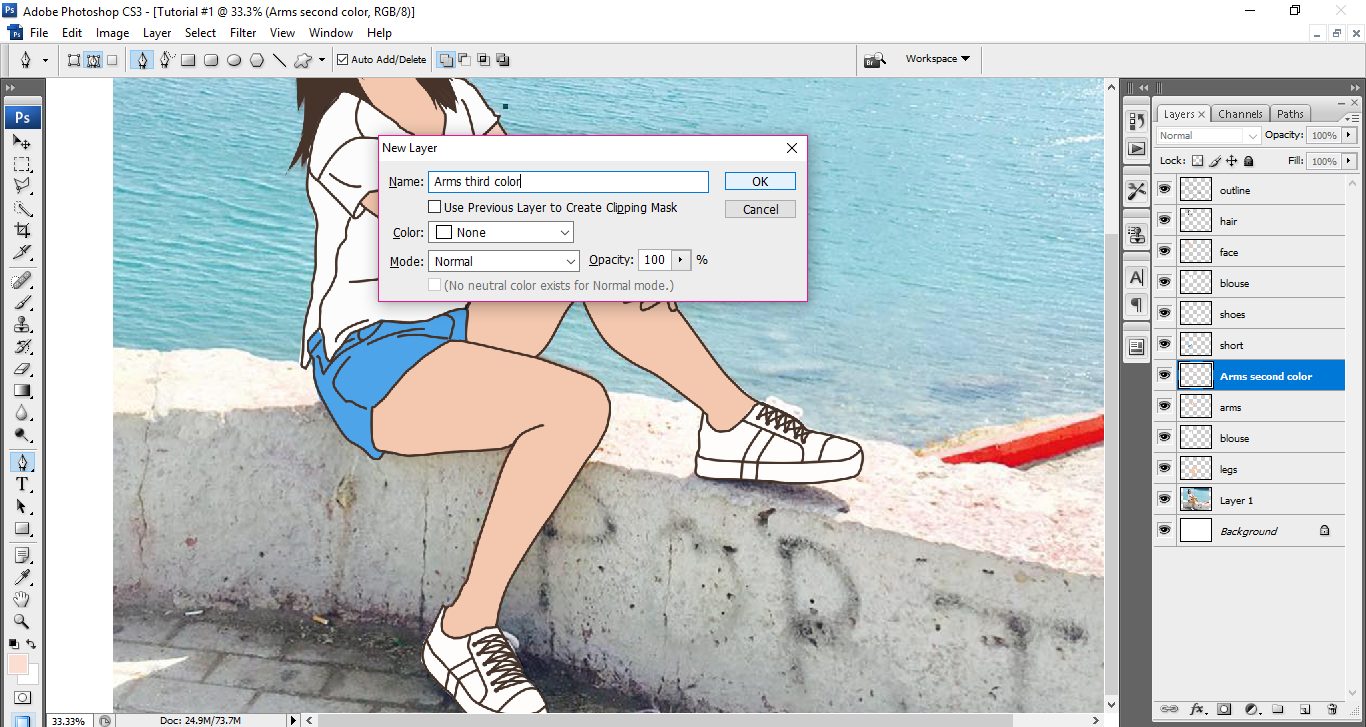Open the Color dropdown in New Layer dialog
Screen dimensions: 1366x727
click(x=501, y=233)
